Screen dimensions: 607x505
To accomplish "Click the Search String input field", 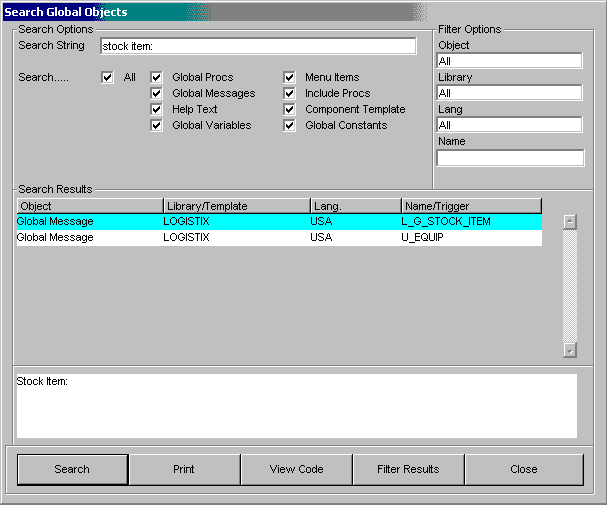I will 258,46.
